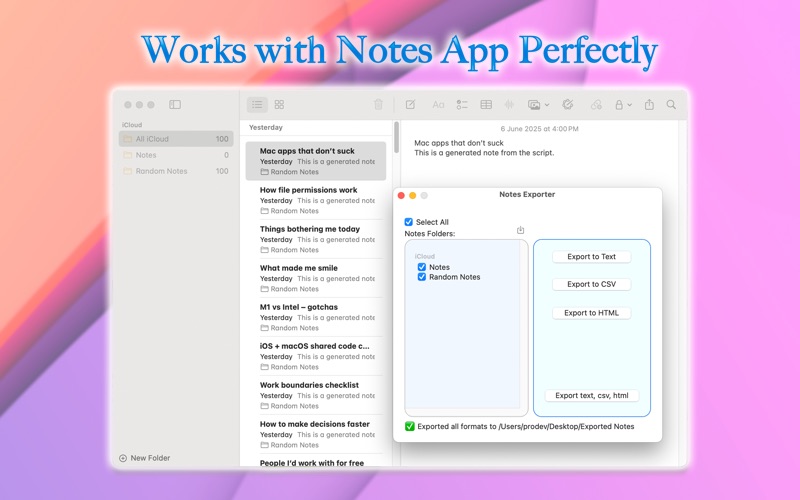800x500 pixels.
Task: Open note iOS + macOS shared code
Action: click(316, 356)
